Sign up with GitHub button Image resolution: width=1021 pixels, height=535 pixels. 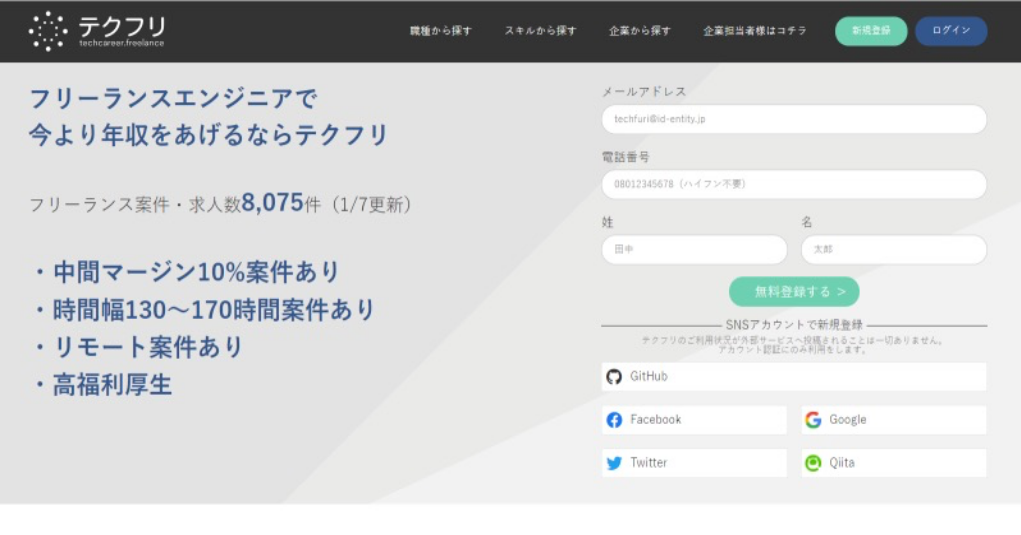click(x=794, y=377)
